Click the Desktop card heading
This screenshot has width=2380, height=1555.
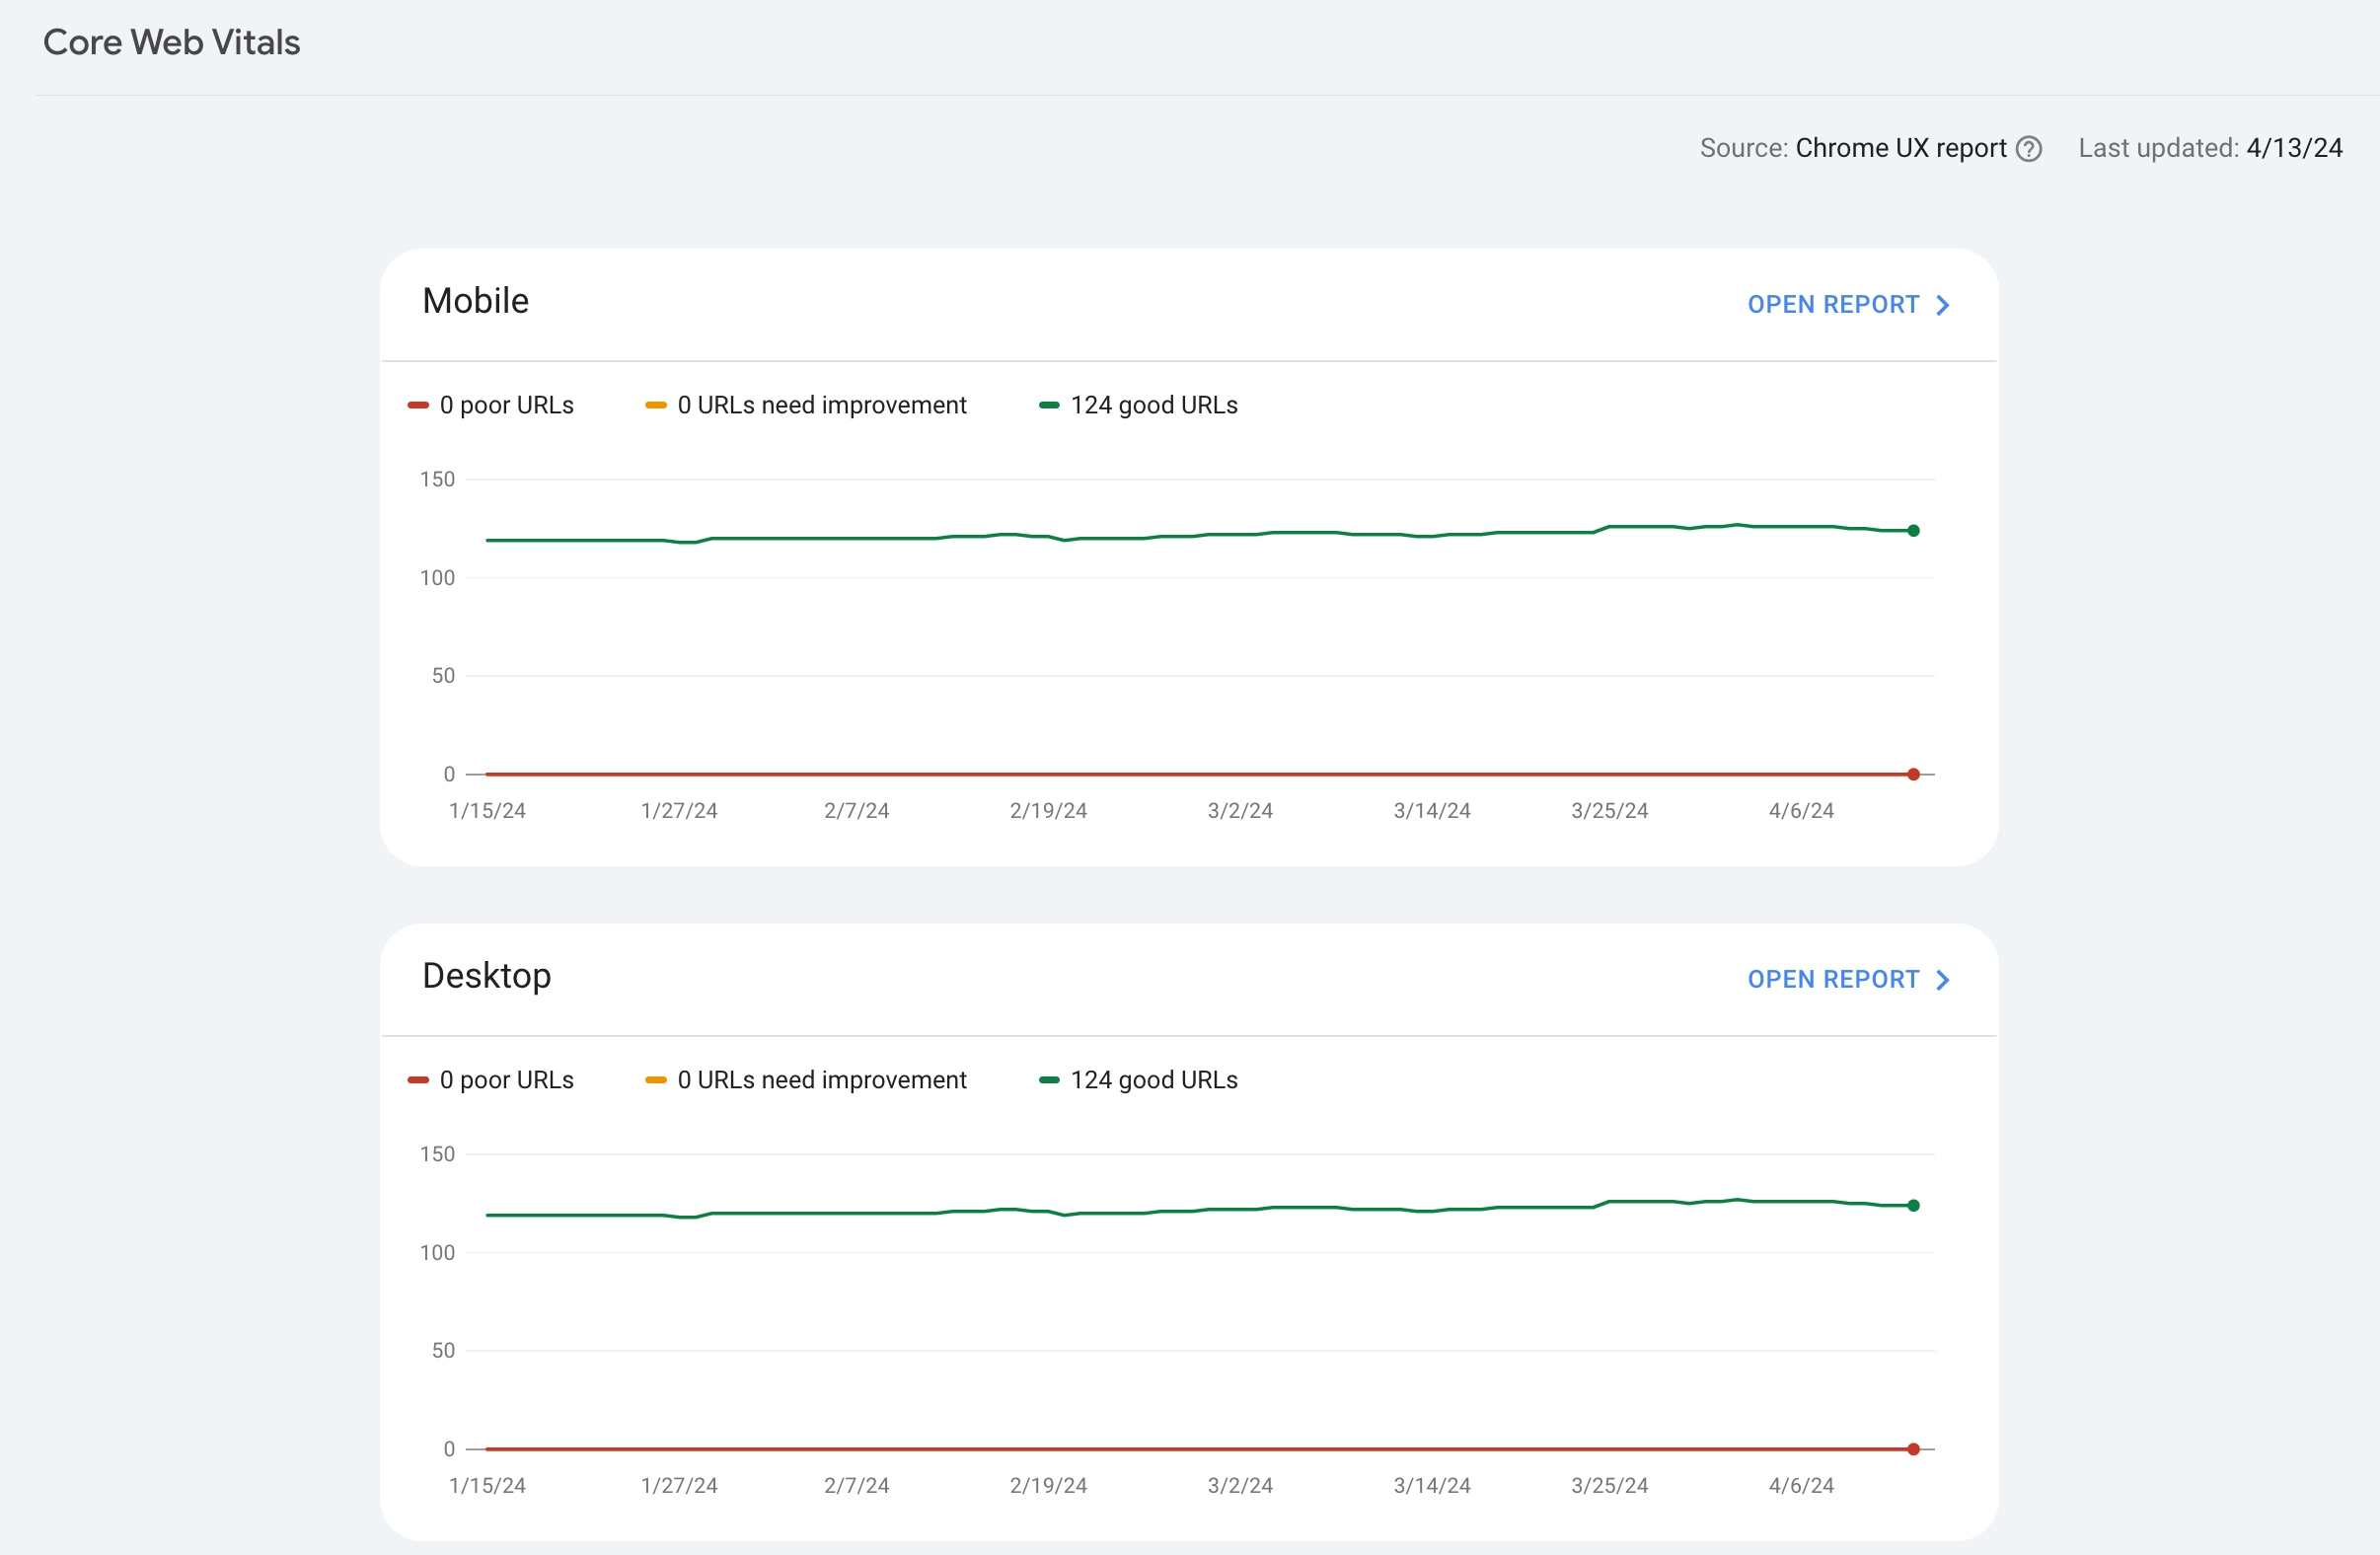(487, 976)
